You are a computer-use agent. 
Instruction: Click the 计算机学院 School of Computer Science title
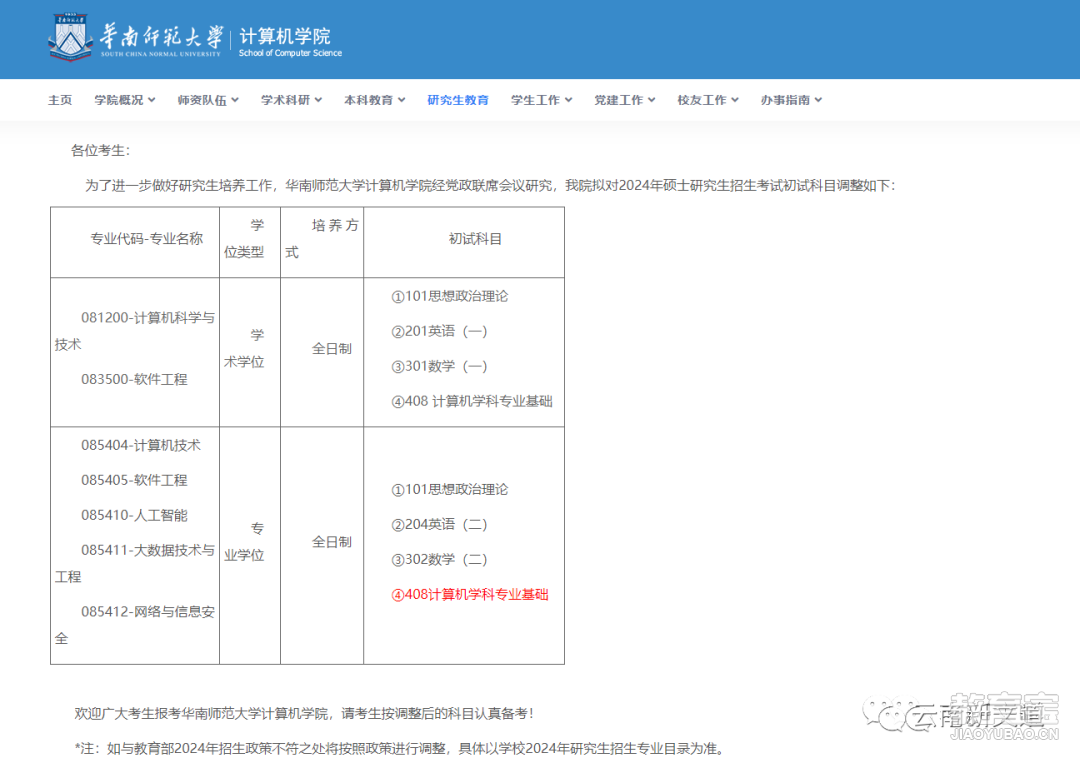click(290, 42)
